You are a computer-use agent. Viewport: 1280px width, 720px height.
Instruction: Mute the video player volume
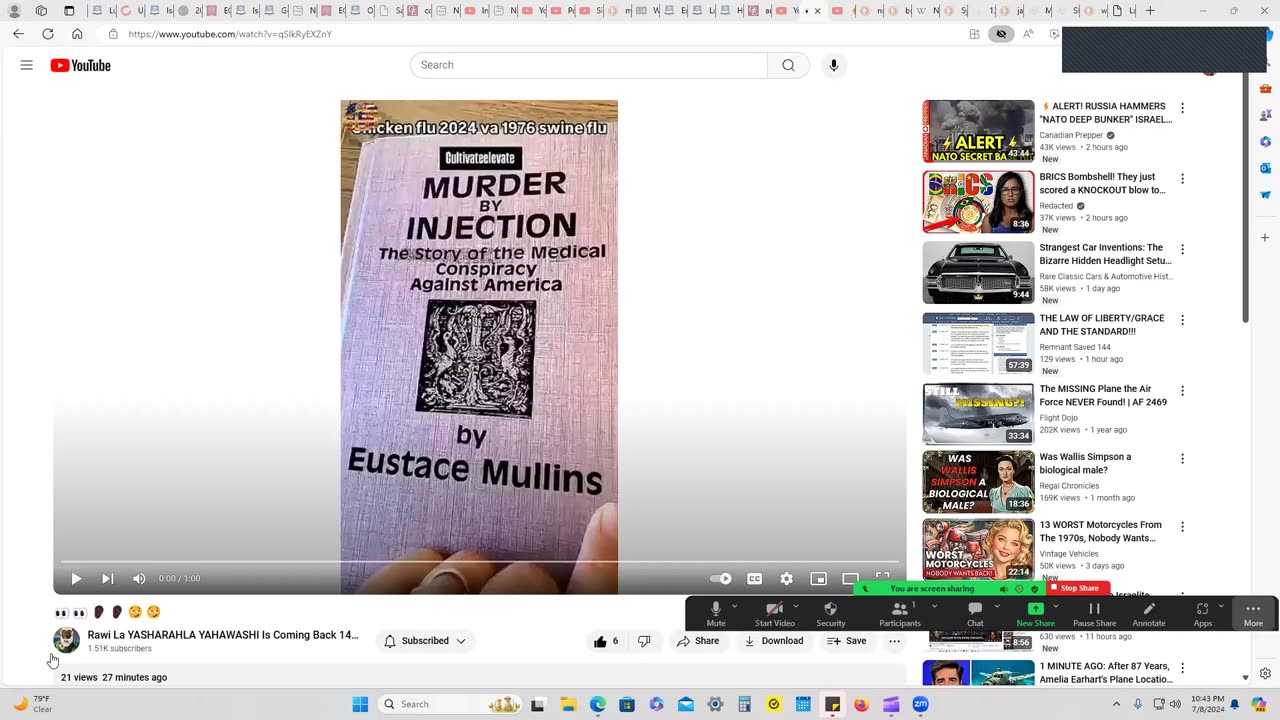[139, 578]
